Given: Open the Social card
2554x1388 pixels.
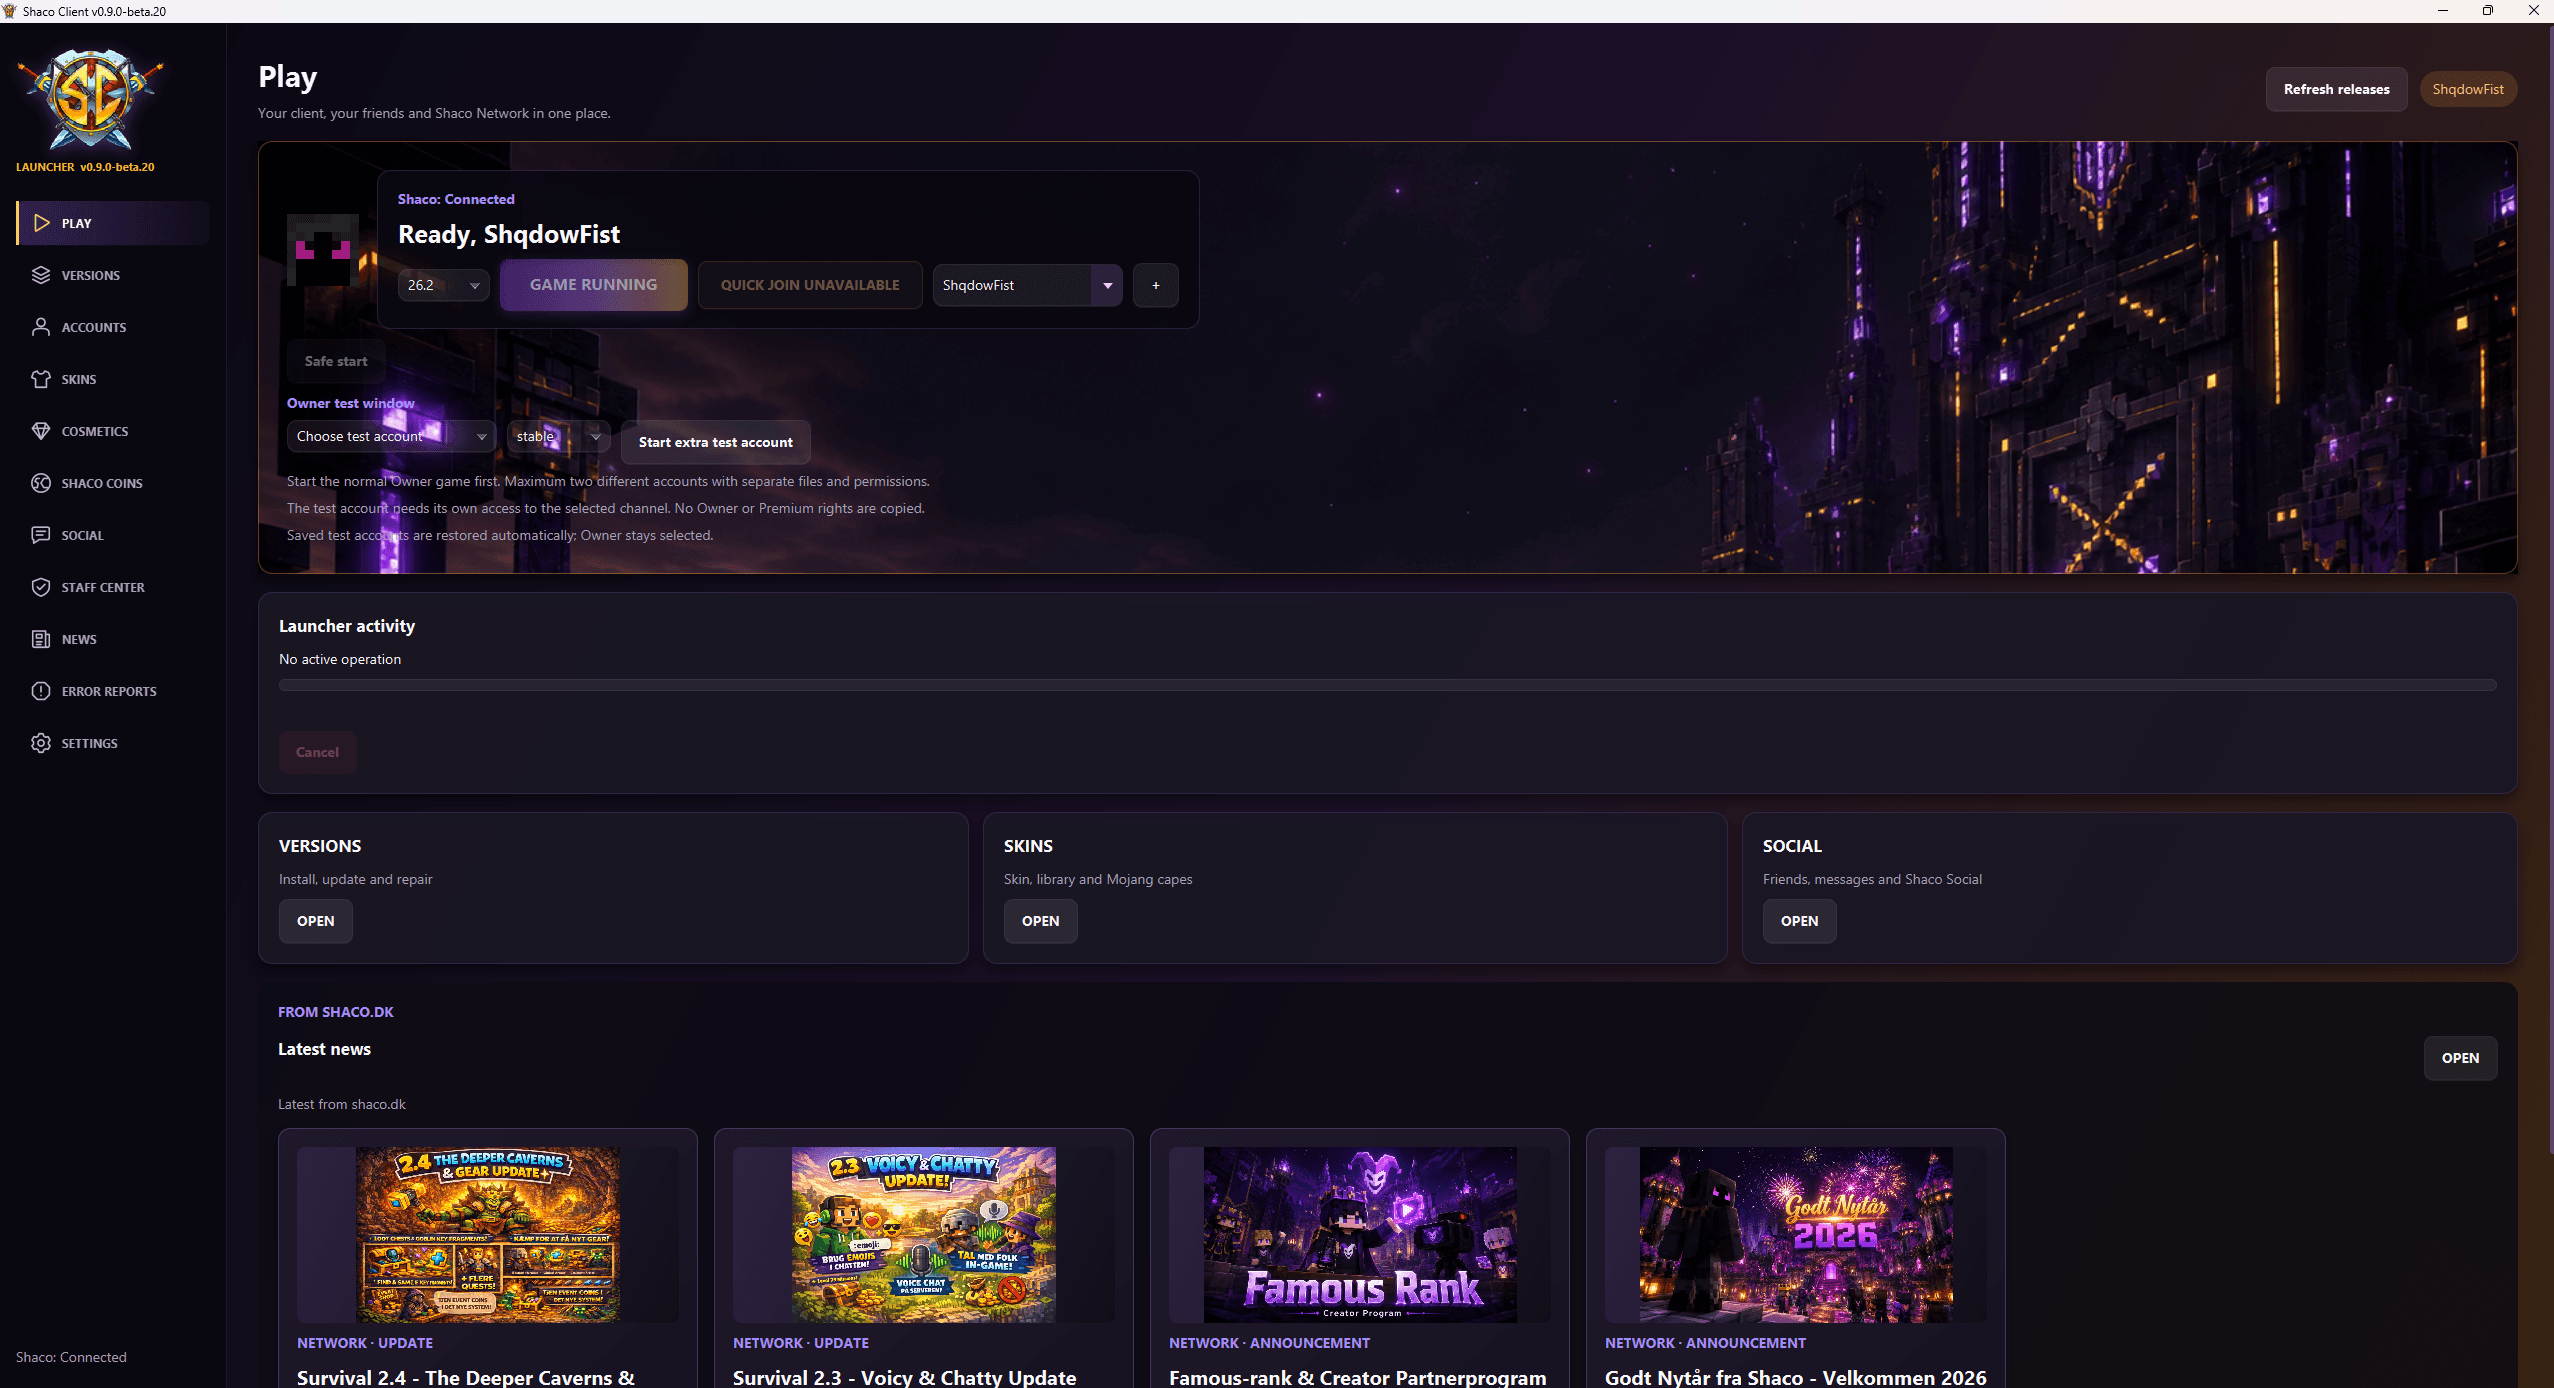Looking at the screenshot, I should pos(1799,921).
